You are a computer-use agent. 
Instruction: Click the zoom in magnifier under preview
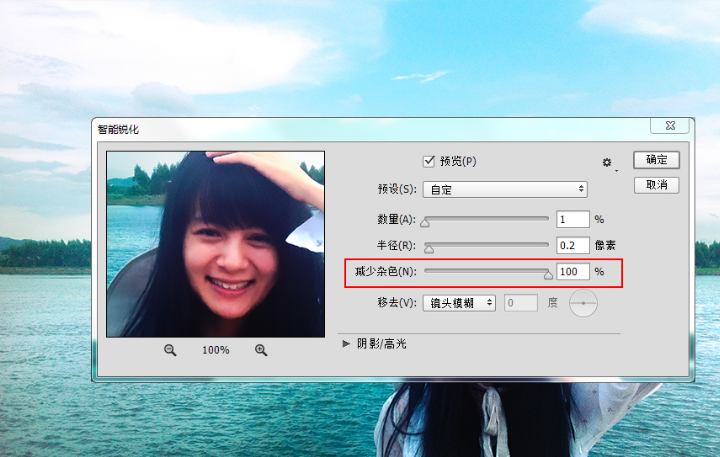coord(261,350)
